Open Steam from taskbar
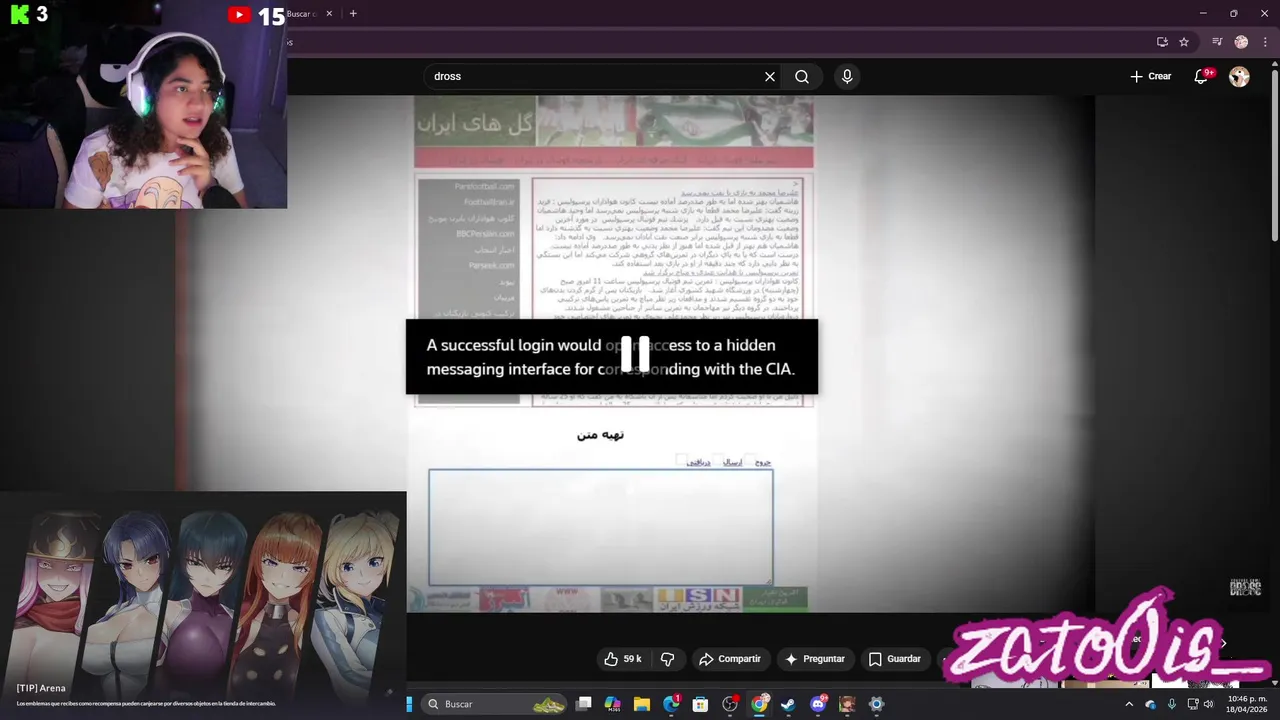Screen dimensions: 1280x720 (789, 704)
